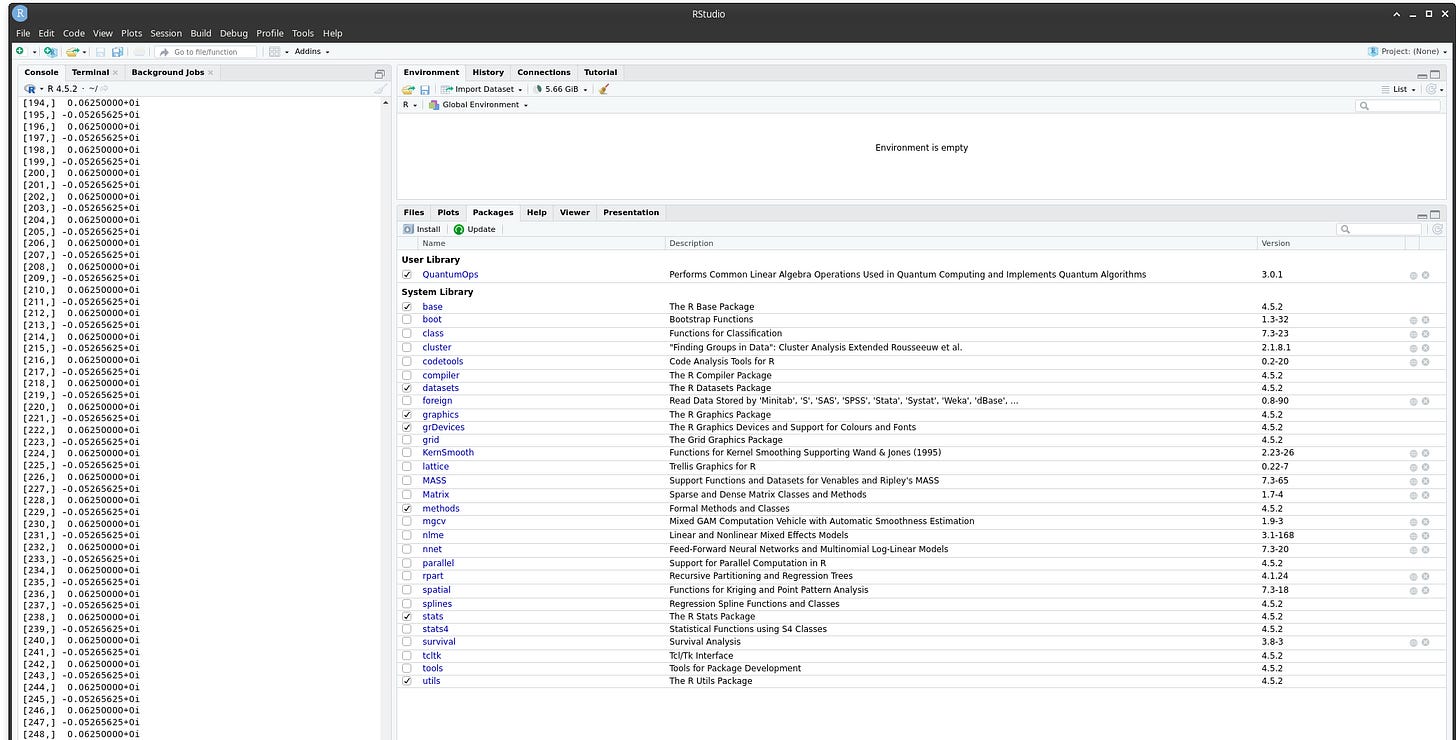Clear the console with broom icon
The width and height of the screenshot is (1456, 740).
tap(380, 89)
